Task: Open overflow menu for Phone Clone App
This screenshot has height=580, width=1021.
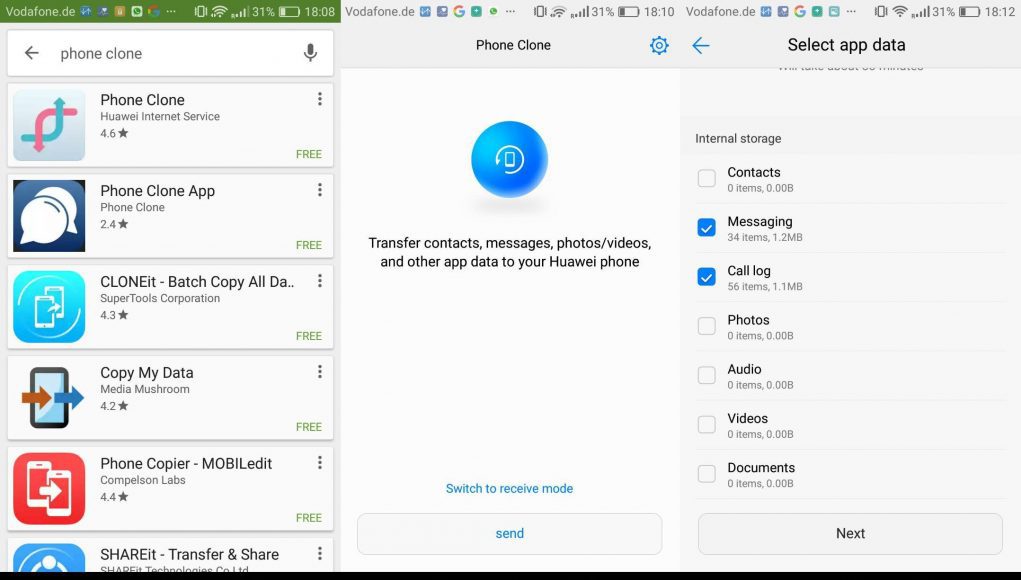Action: (320, 190)
